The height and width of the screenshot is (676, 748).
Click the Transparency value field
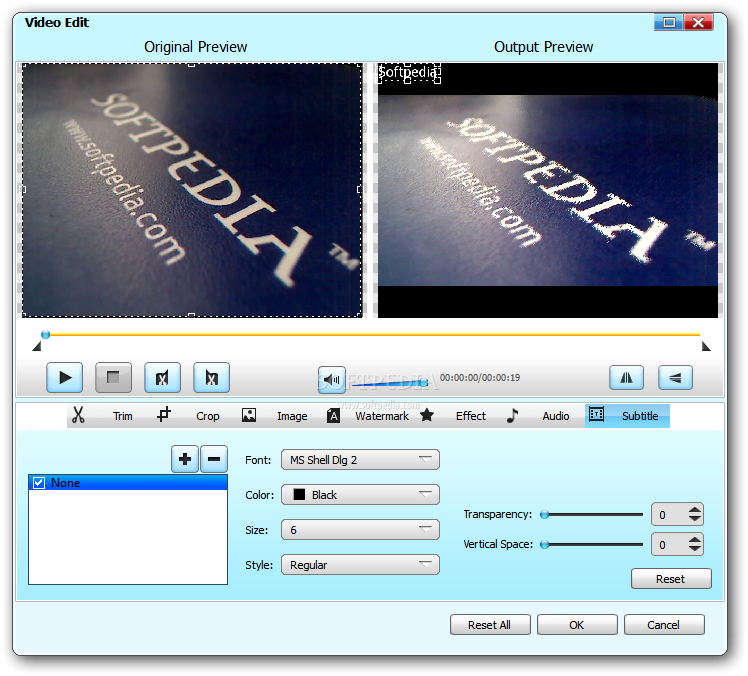point(669,515)
